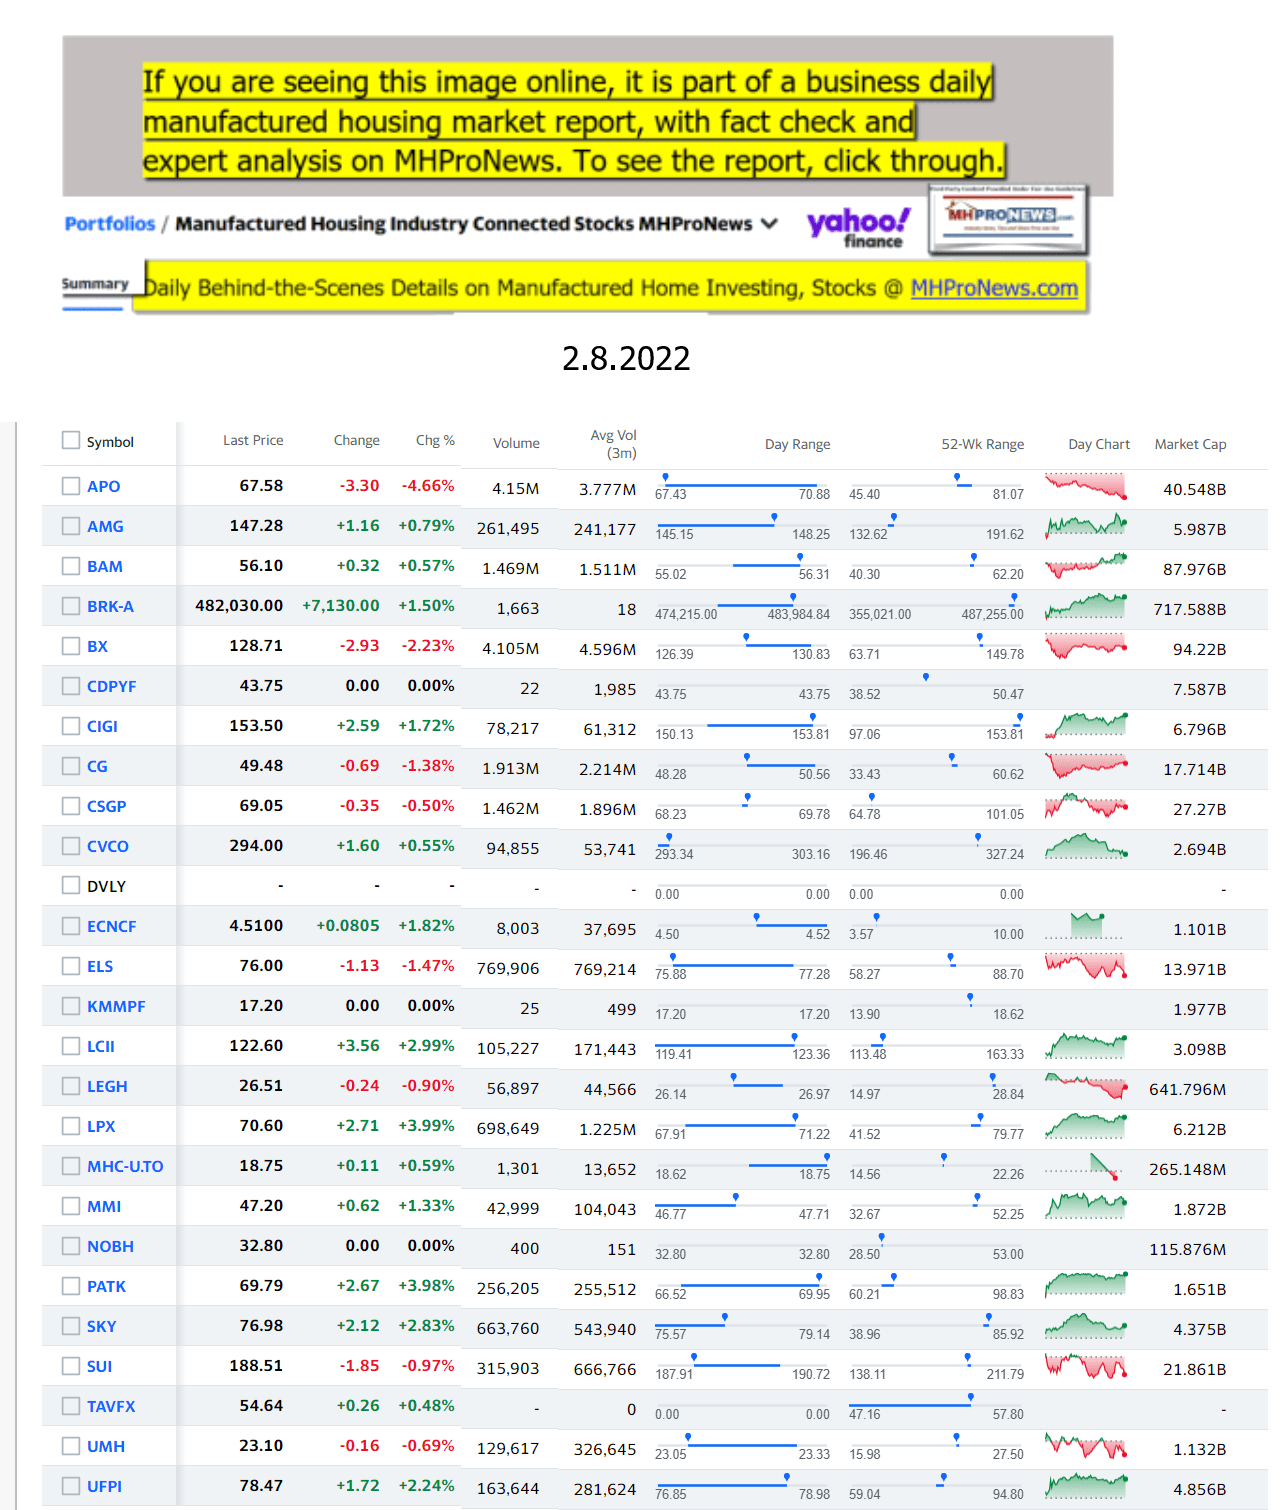Click the SKY day chart sparkline
Viewport: 1285px width, 1510px height.
[x=1086, y=1326]
